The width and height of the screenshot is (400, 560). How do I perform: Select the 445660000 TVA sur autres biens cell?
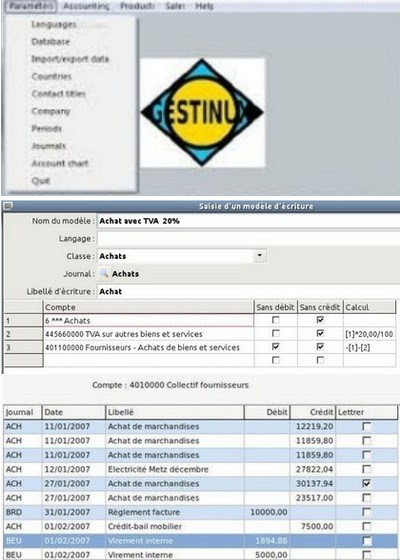[x=148, y=334]
